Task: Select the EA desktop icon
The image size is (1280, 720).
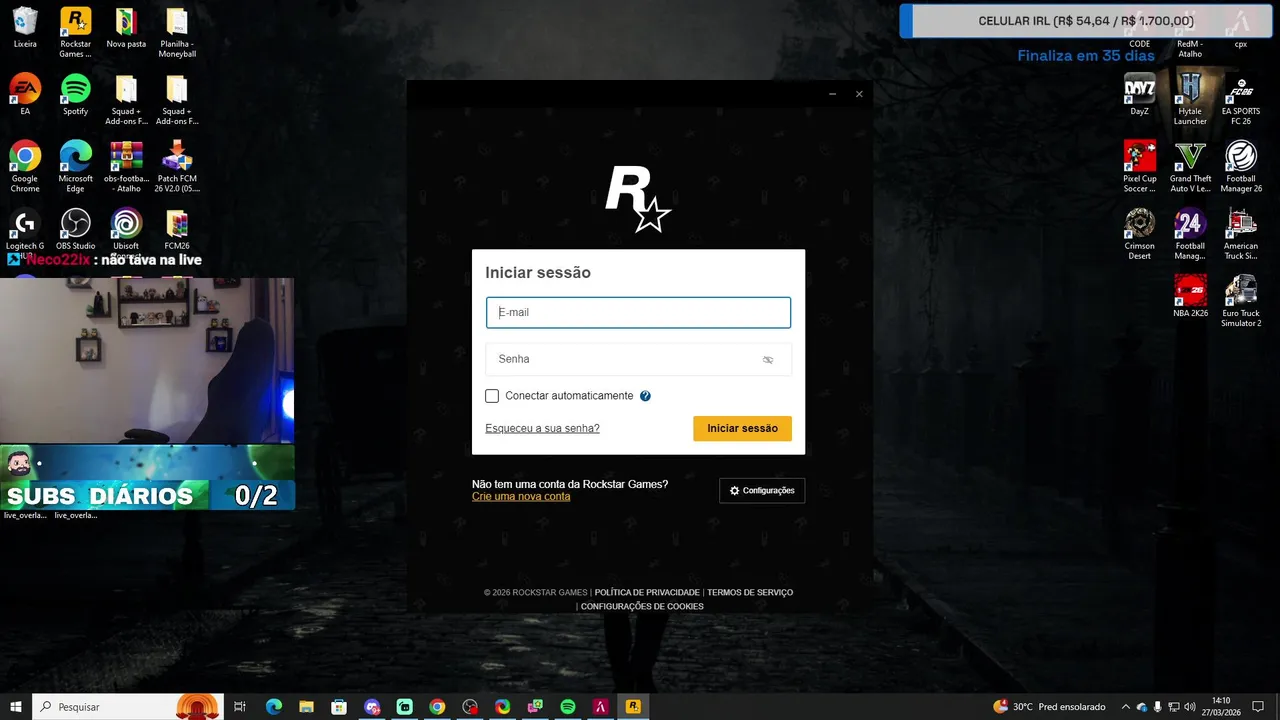Action: point(25,95)
